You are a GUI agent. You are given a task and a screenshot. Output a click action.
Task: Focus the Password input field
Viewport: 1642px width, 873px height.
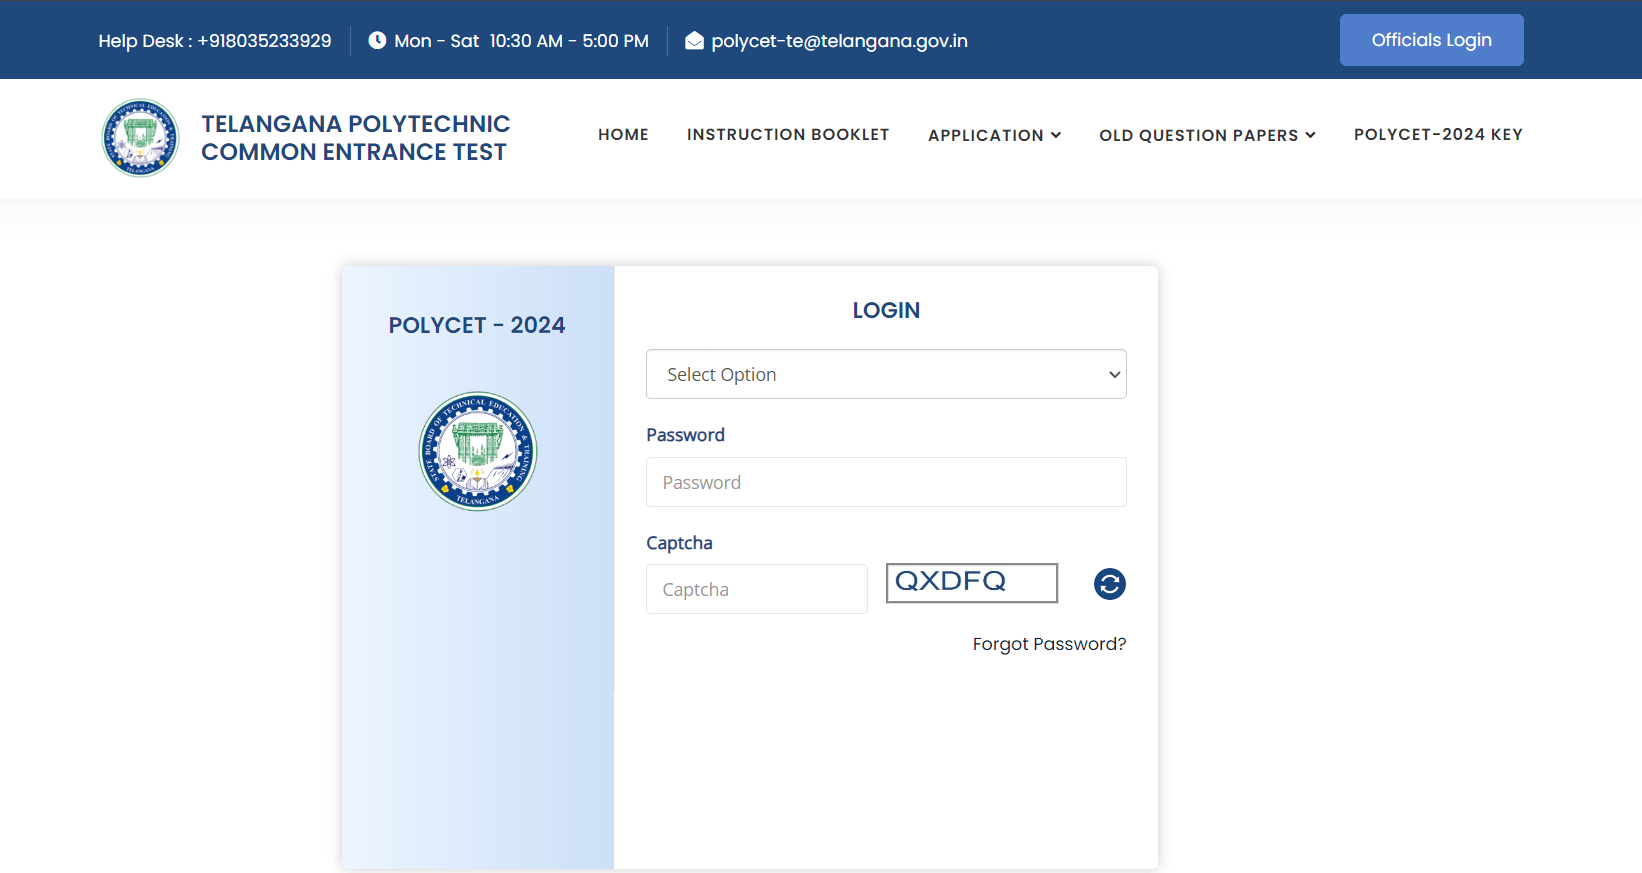coord(886,482)
